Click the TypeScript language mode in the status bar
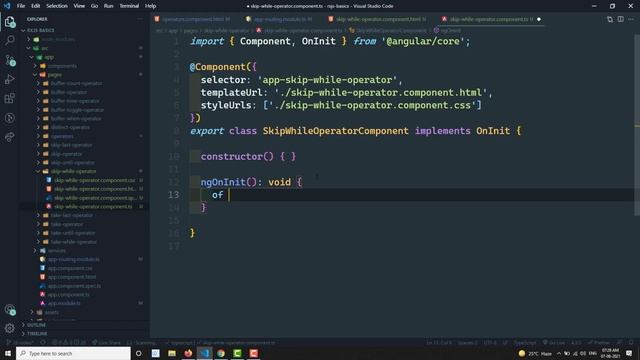The width and height of the screenshot is (640, 360). (x=525, y=343)
